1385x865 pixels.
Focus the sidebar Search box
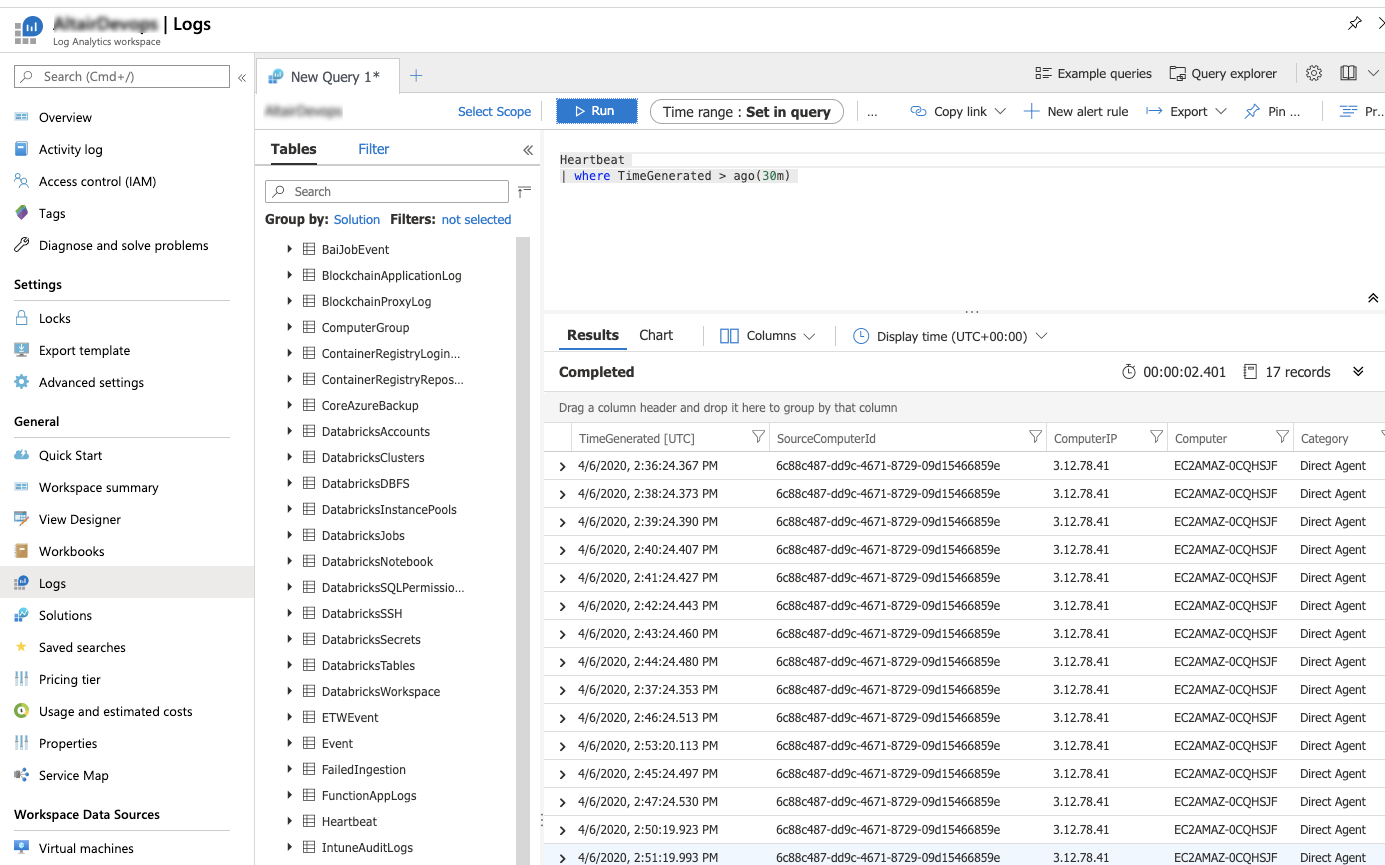(122, 77)
